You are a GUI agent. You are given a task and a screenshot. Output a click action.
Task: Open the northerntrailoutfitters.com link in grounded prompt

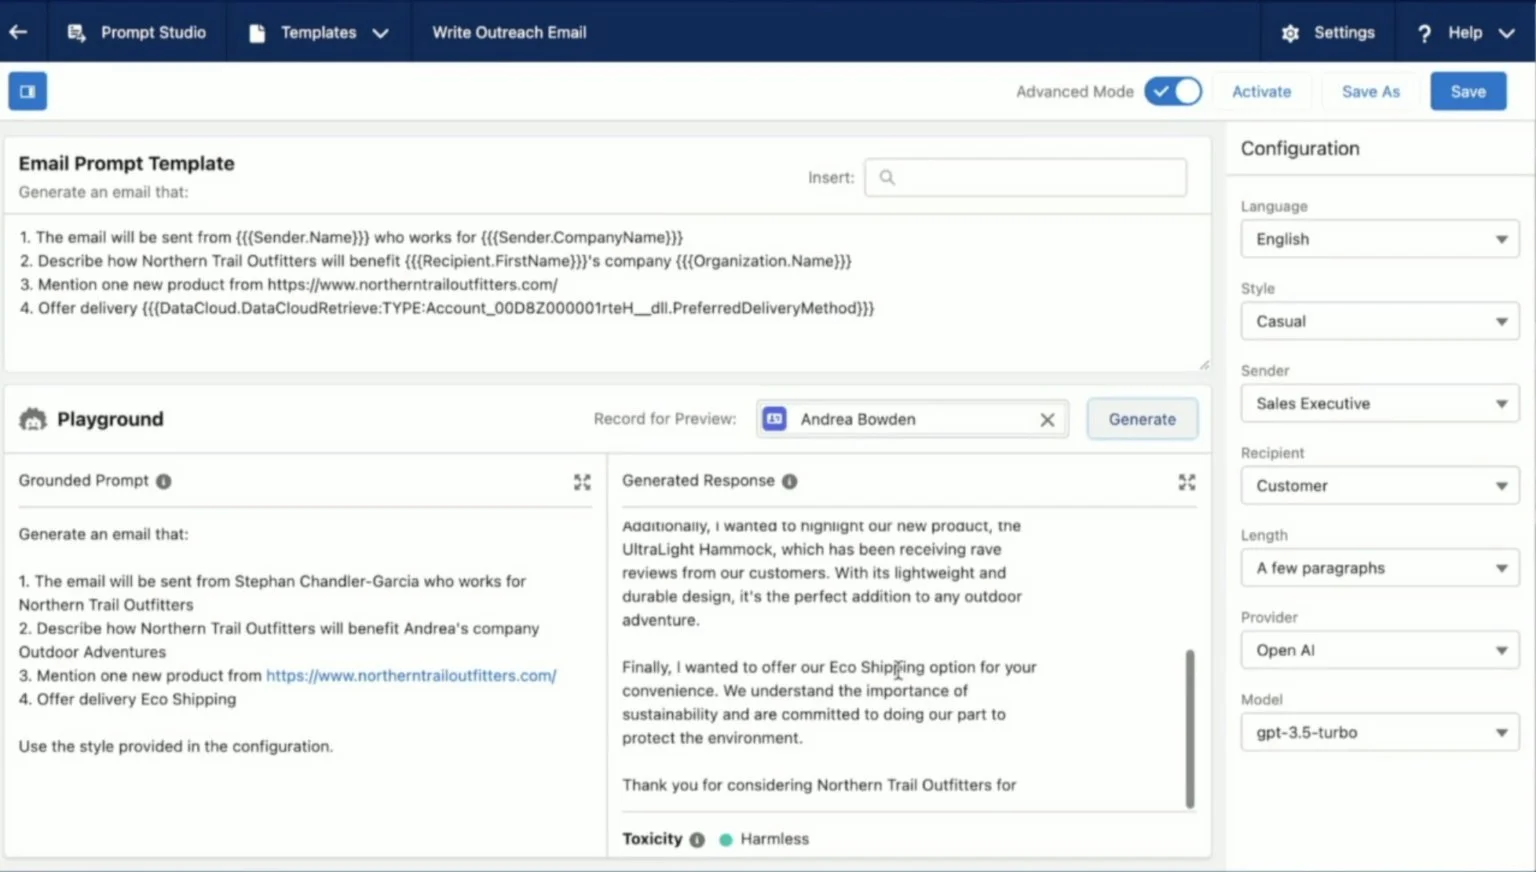[x=411, y=675]
